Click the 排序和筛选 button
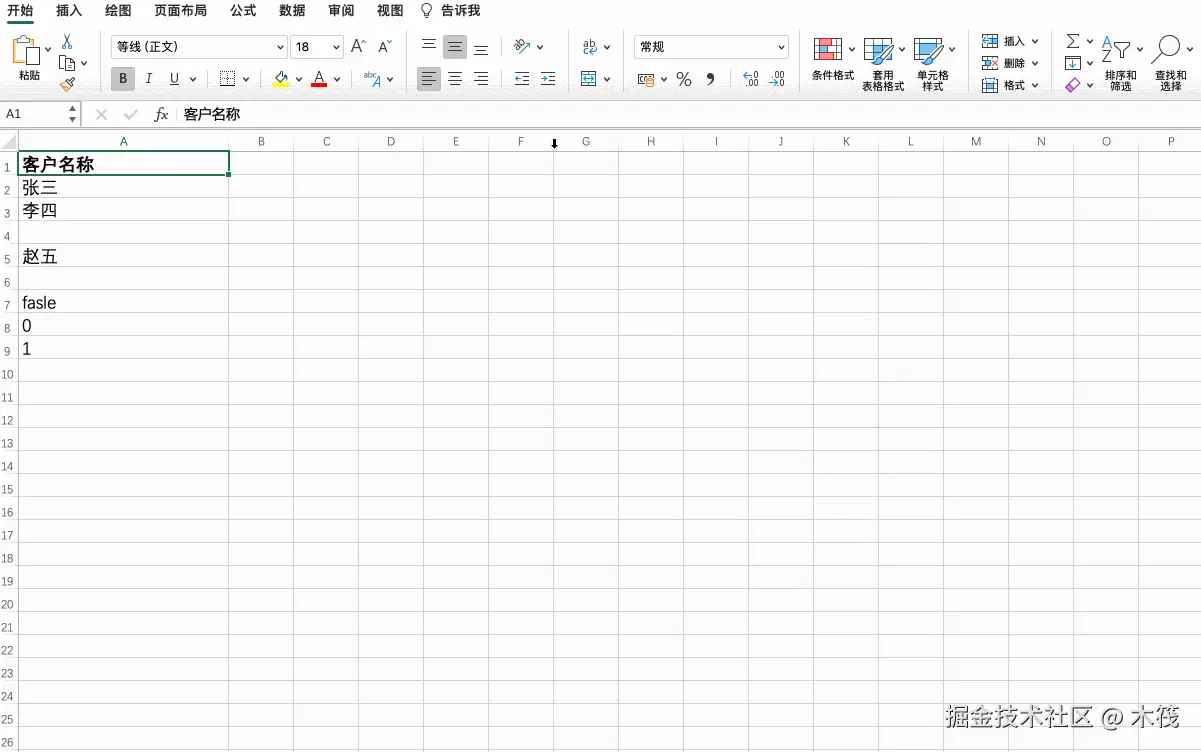1201x752 pixels. [x=1121, y=64]
